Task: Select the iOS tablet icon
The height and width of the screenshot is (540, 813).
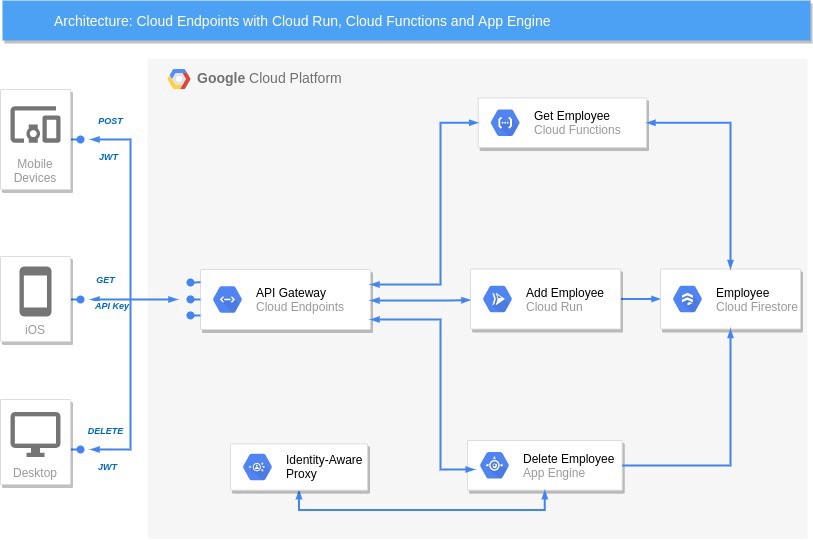Action: tap(35, 292)
